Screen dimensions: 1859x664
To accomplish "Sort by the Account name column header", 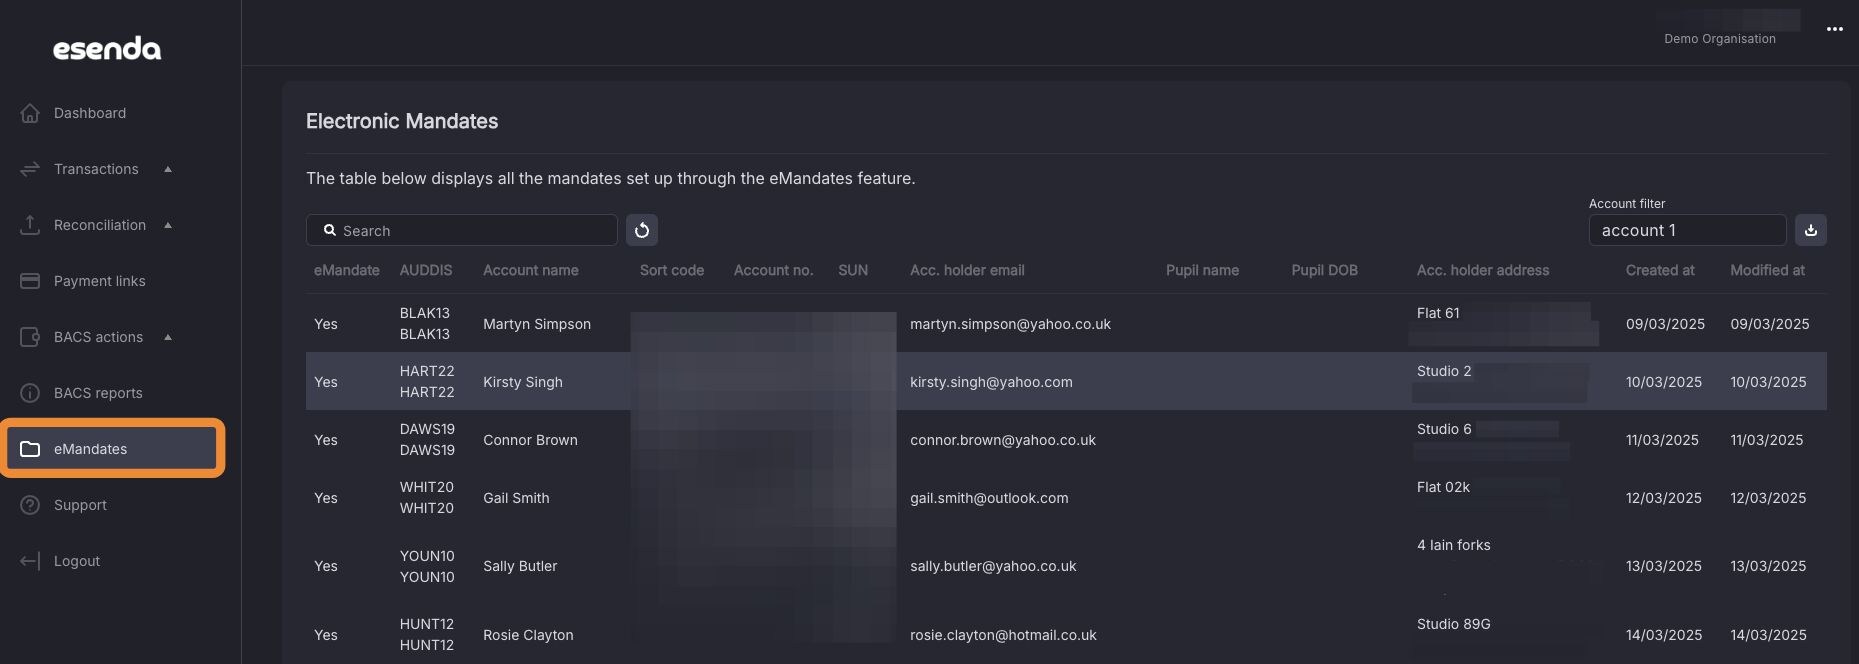I will [x=531, y=270].
